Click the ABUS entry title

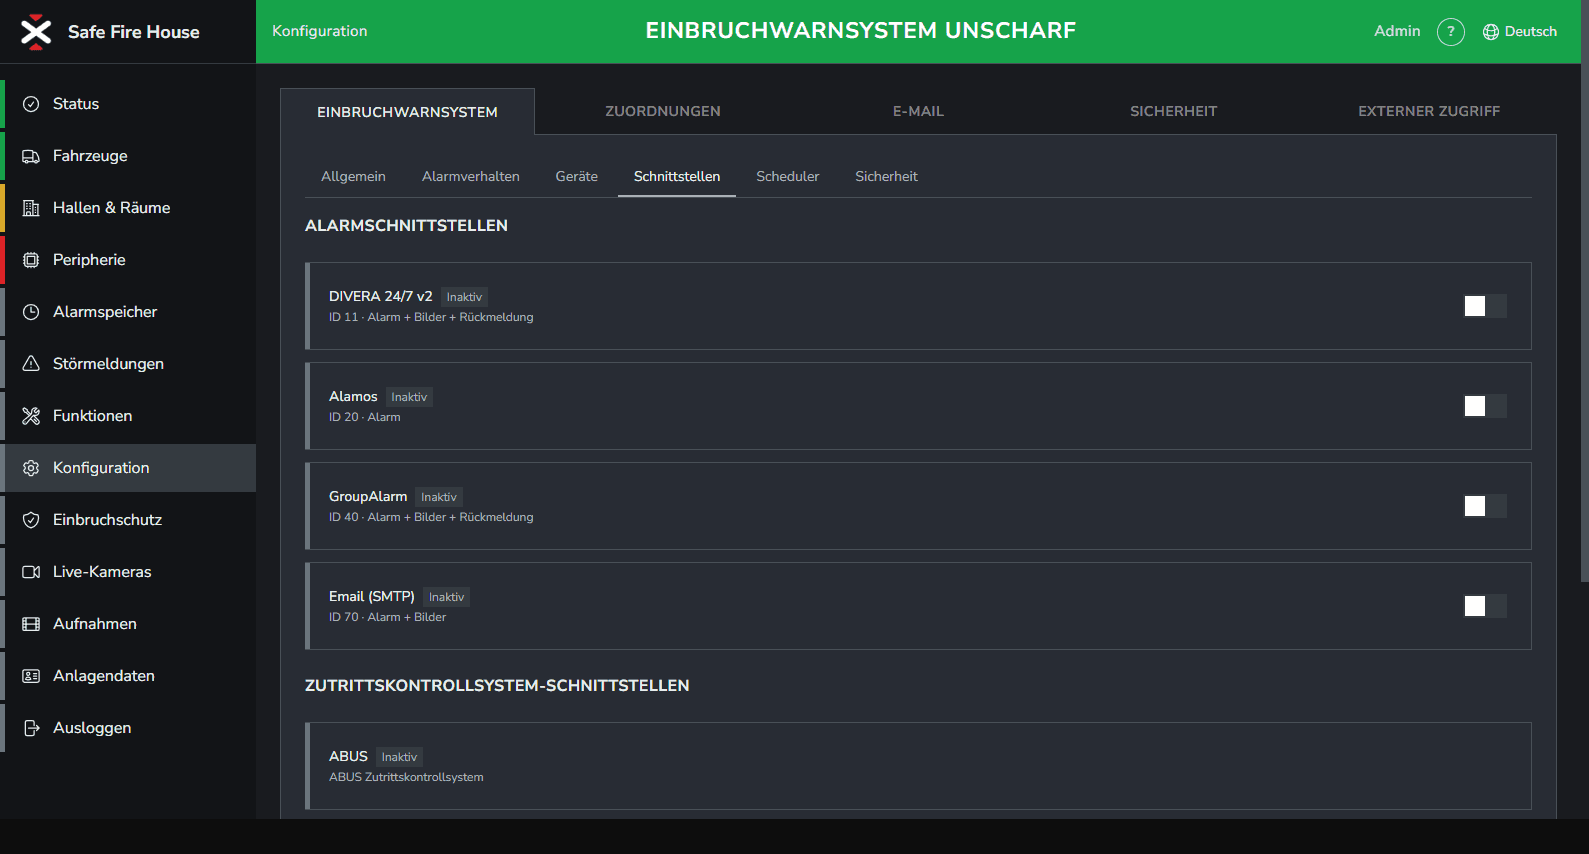[348, 756]
